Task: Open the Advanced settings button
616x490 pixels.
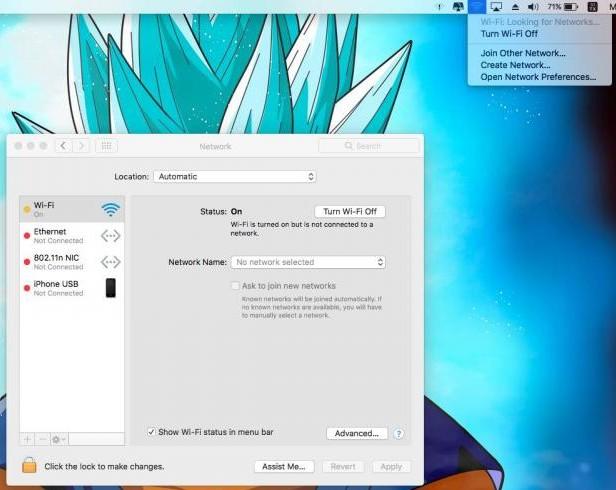Action: point(355,434)
